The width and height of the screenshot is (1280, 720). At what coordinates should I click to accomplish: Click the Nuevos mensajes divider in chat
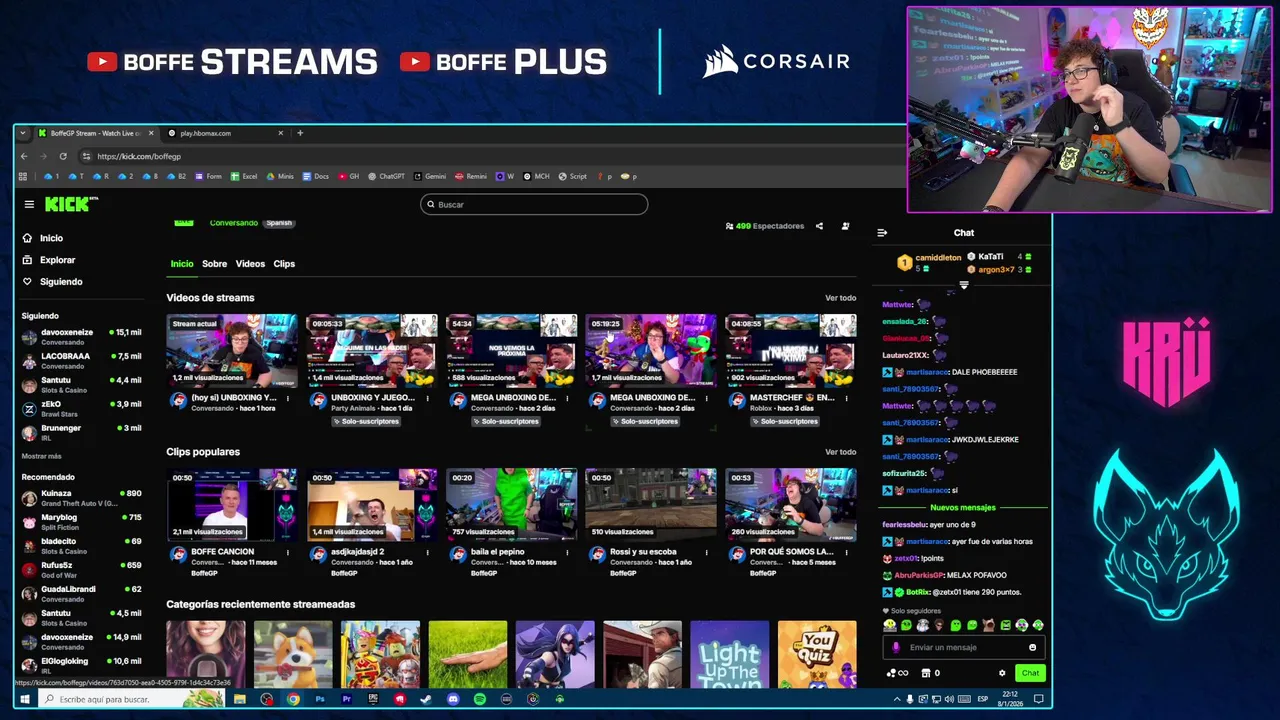tap(963, 508)
